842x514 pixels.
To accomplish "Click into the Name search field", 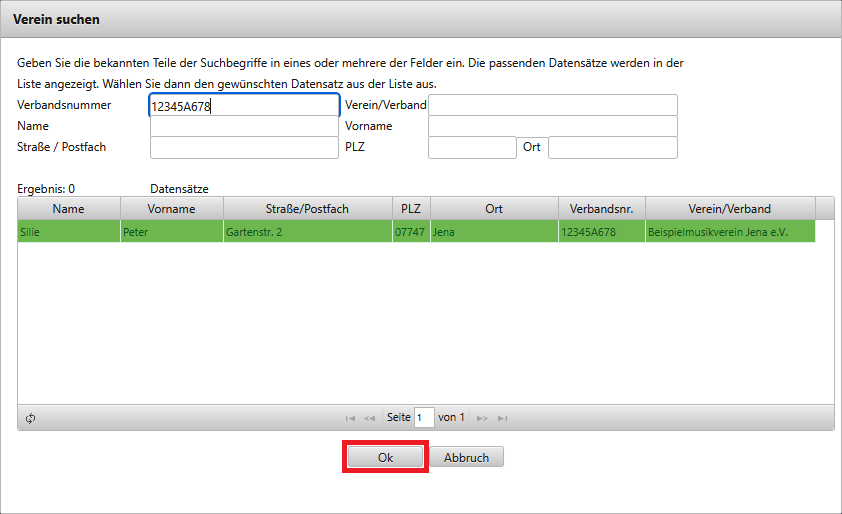I will point(244,127).
